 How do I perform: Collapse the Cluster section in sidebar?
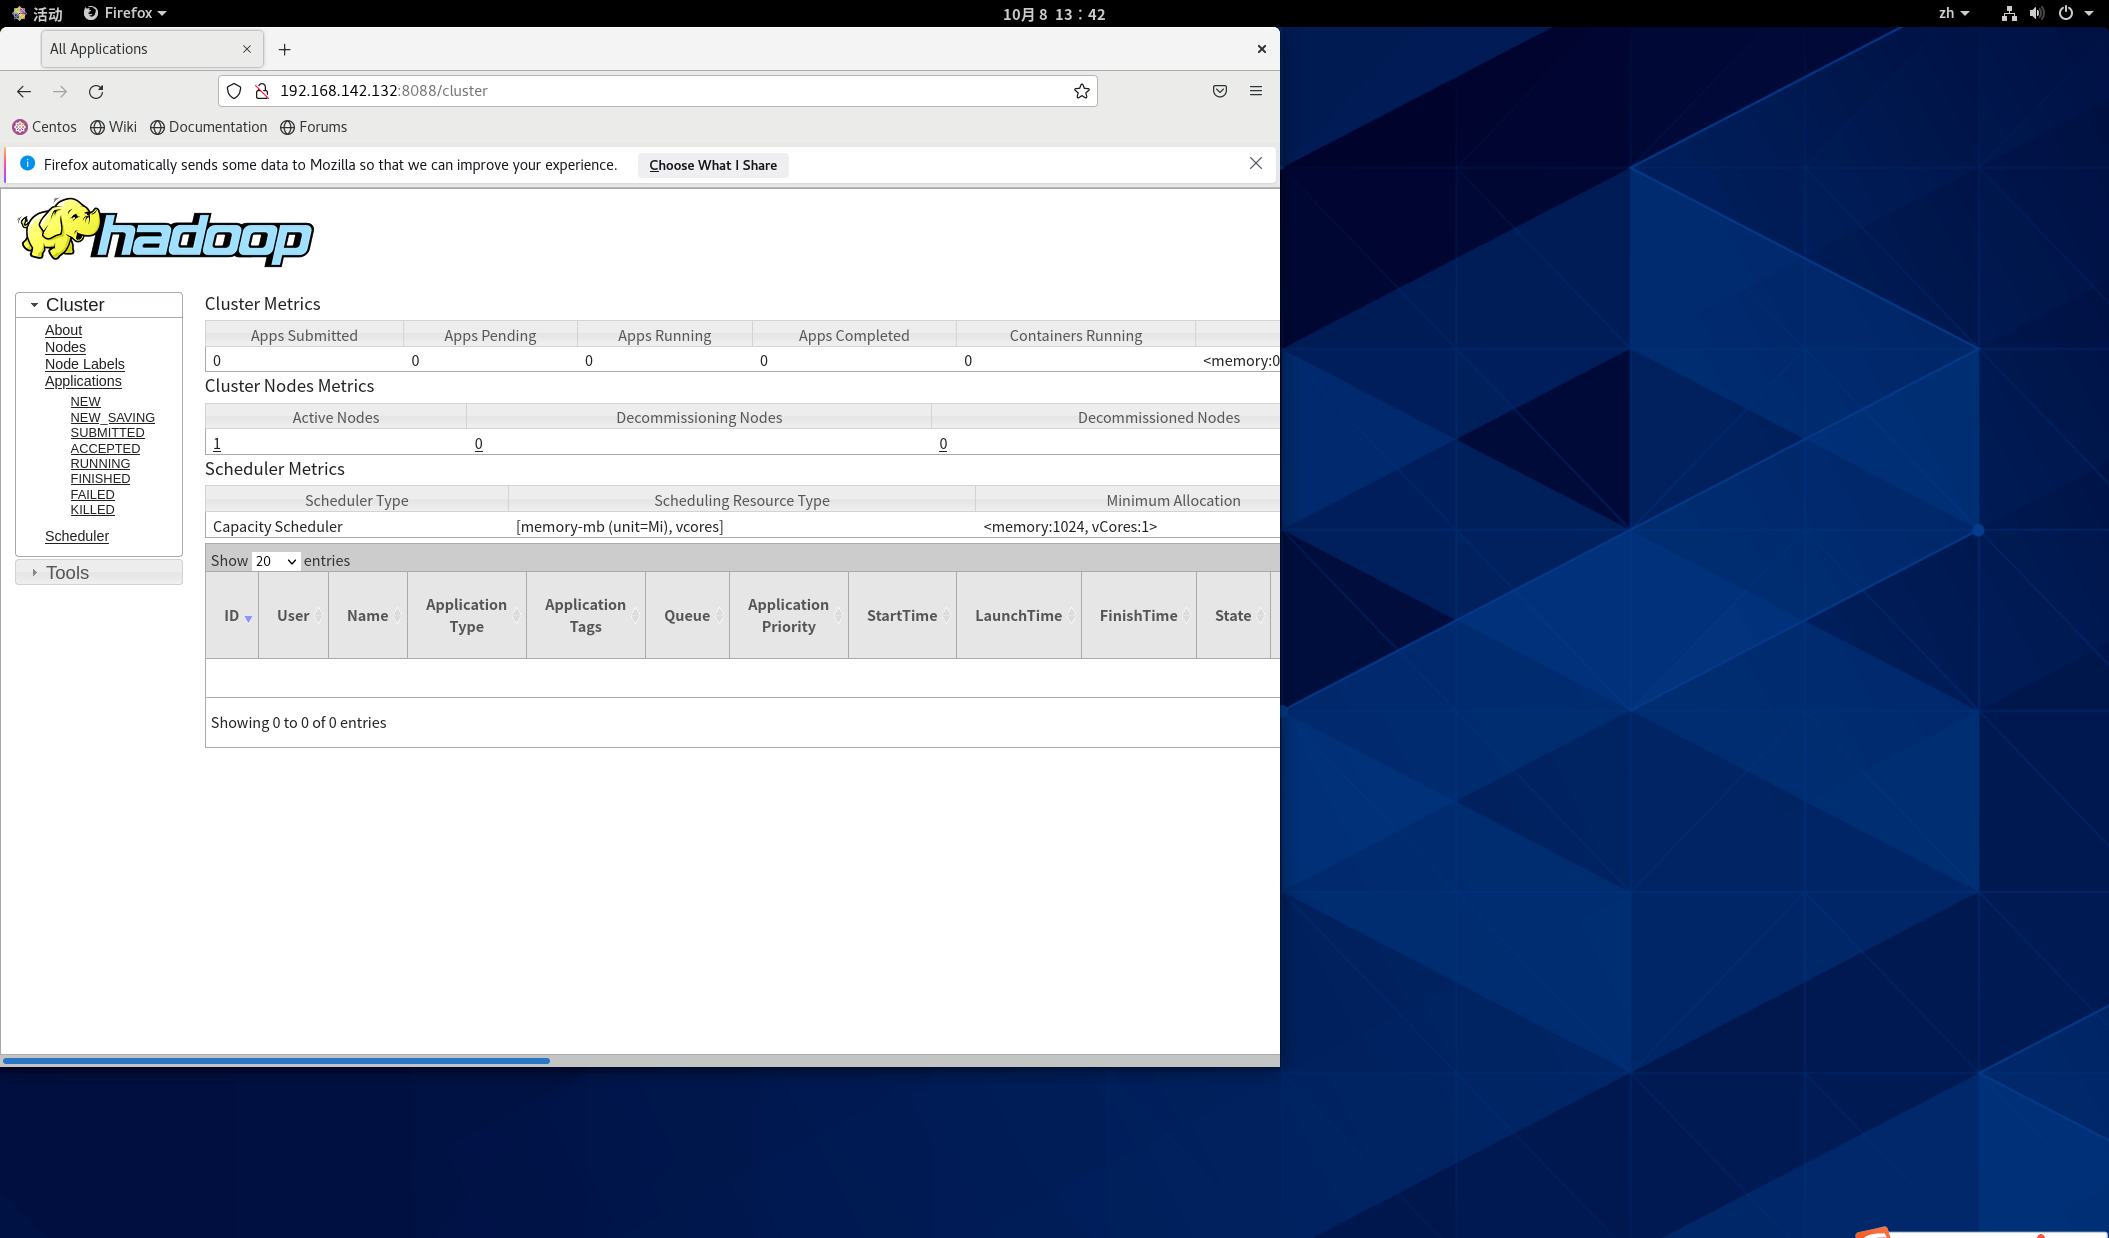tap(75, 305)
